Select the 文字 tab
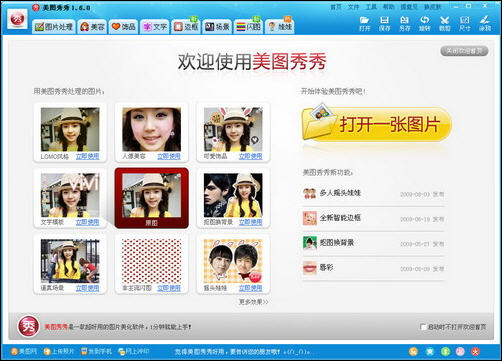The image size is (502, 361). tap(154, 27)
